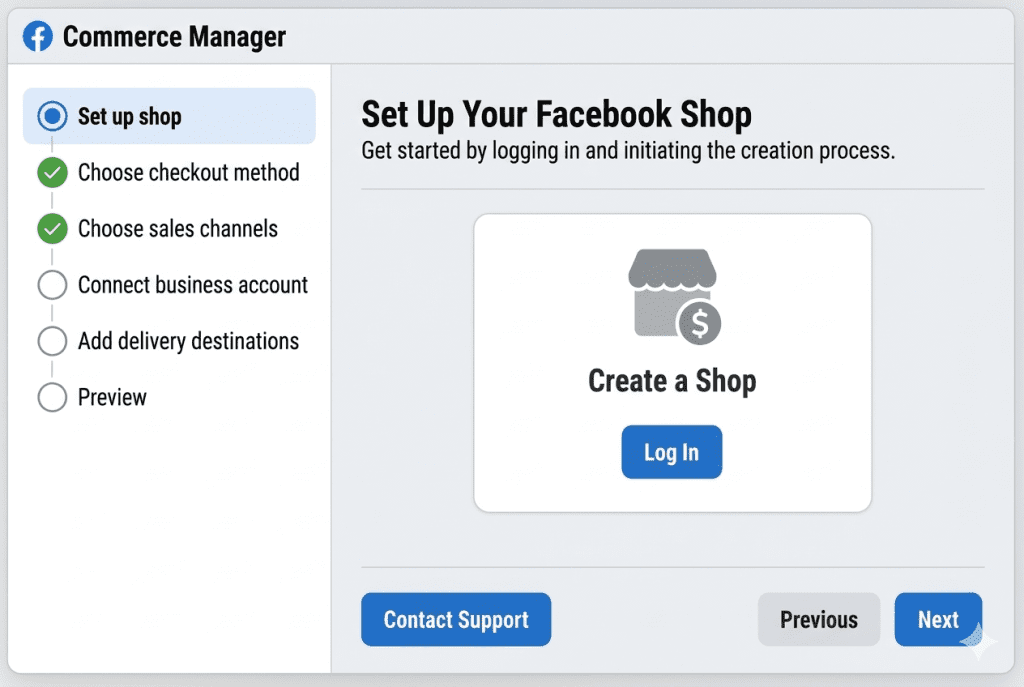Select the Connect business account step circle
Screen dimensions: 1024x687
(x=52, y=285)
